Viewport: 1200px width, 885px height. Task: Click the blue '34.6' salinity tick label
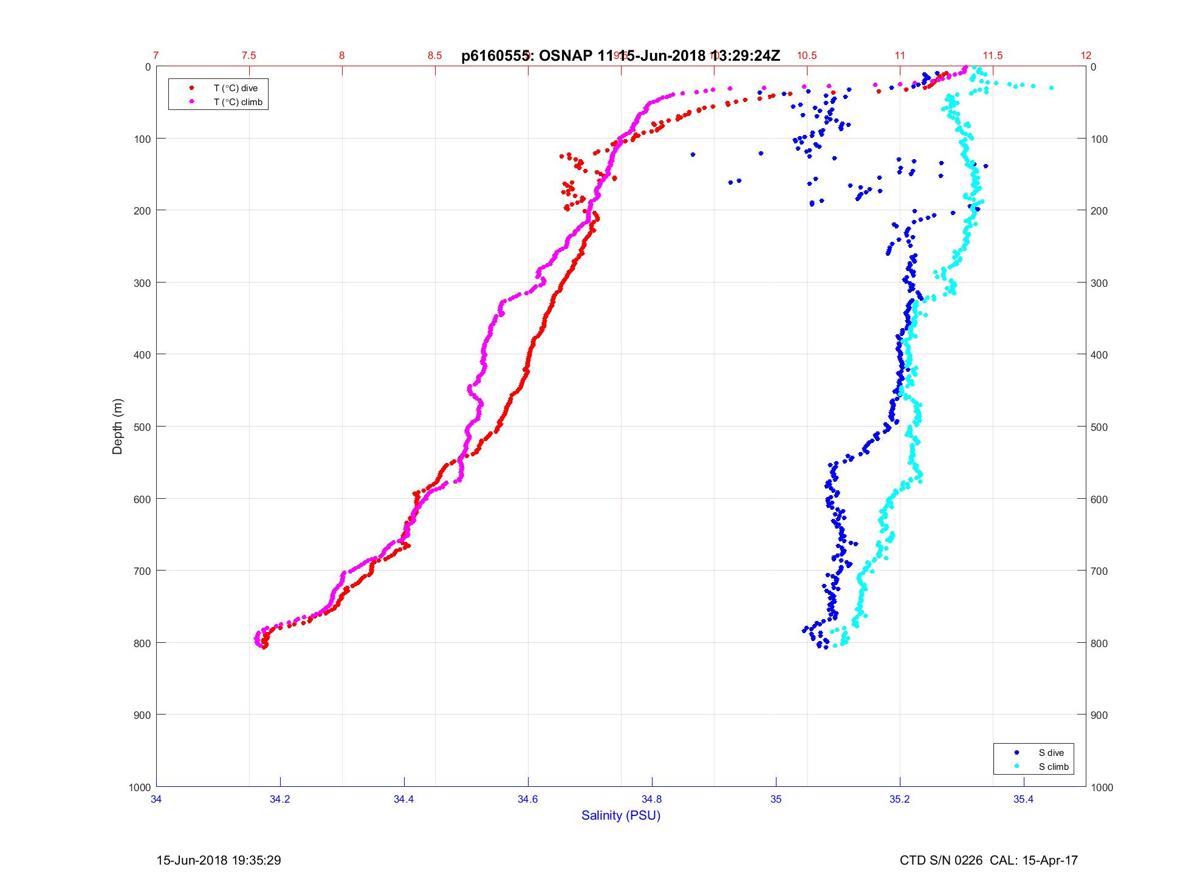click(x=528, y=799)
